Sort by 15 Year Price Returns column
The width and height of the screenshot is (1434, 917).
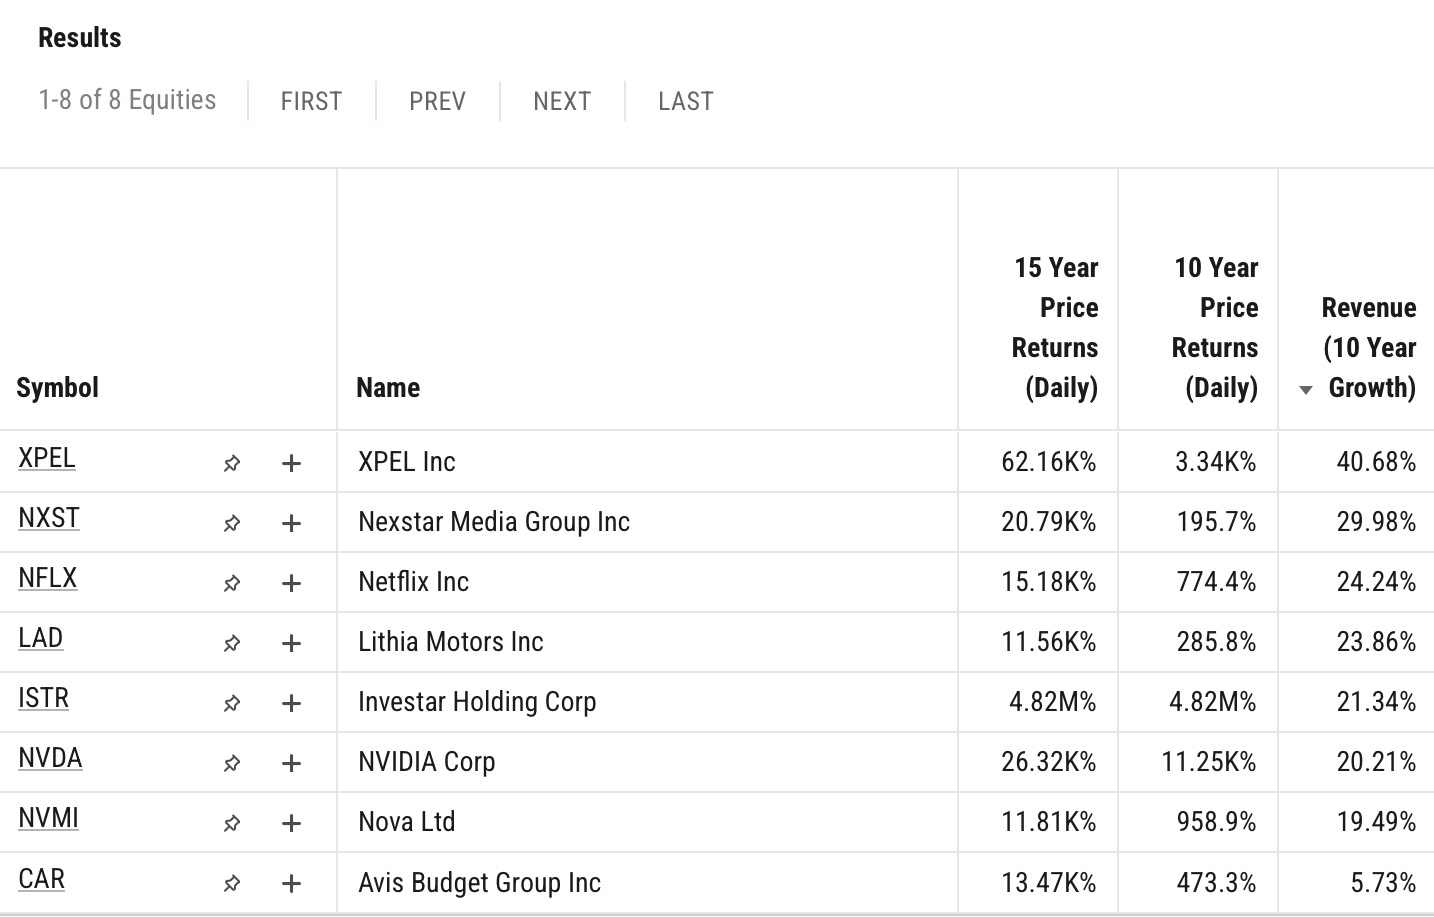[1055, 327]
